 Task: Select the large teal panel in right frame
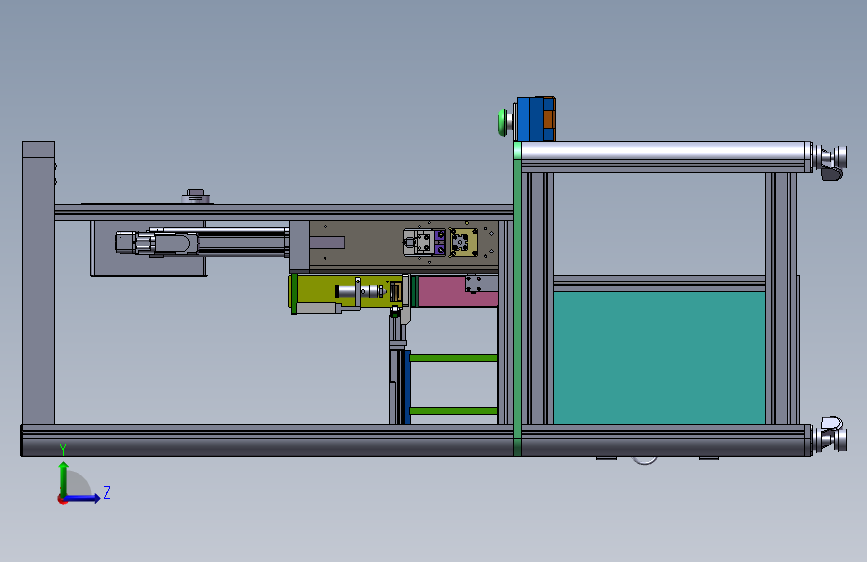pyautogui.click(x=659, y=358)
